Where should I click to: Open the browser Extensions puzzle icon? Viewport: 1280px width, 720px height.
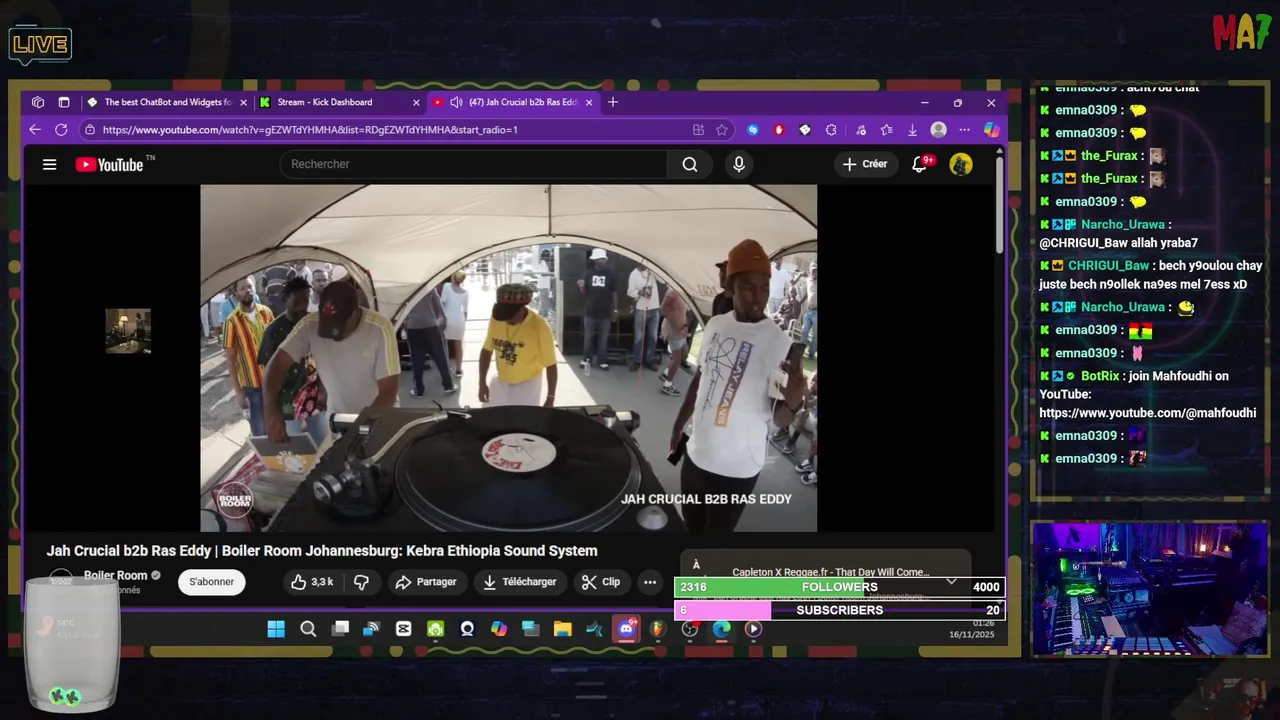(x=831, y=130)
